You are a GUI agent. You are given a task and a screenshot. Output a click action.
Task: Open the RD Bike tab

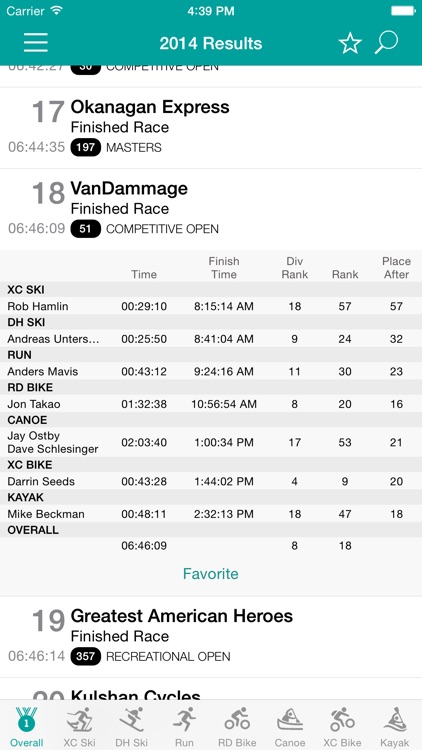coord(237,726)
